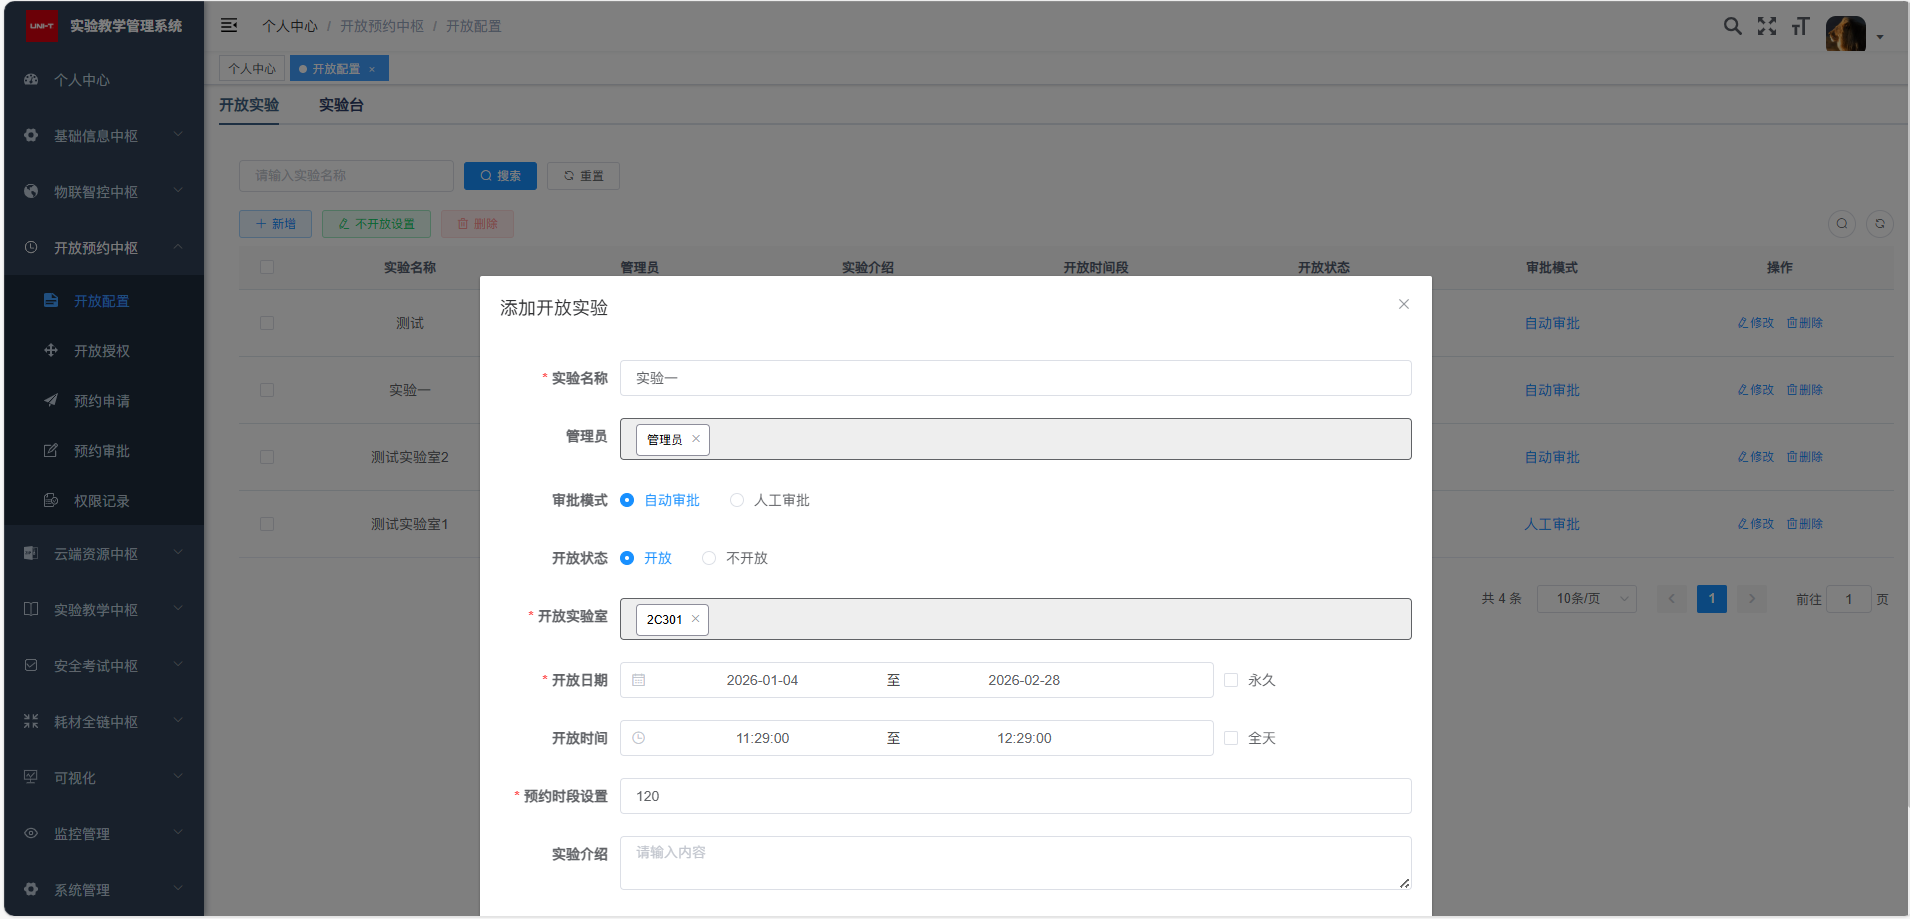1910x919 pixels.
Task: Remove the 2C301 lab tag
Action: 695,619
